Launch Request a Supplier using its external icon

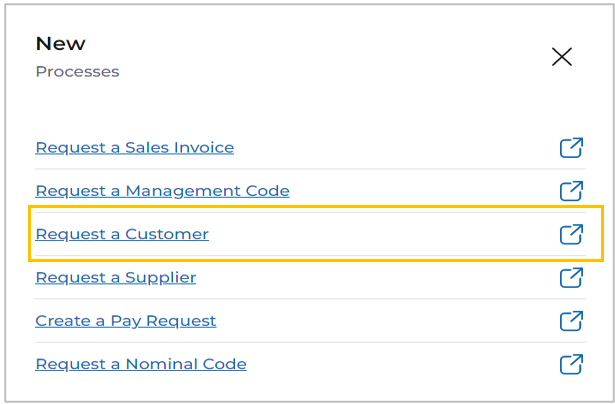pos(571,278)
